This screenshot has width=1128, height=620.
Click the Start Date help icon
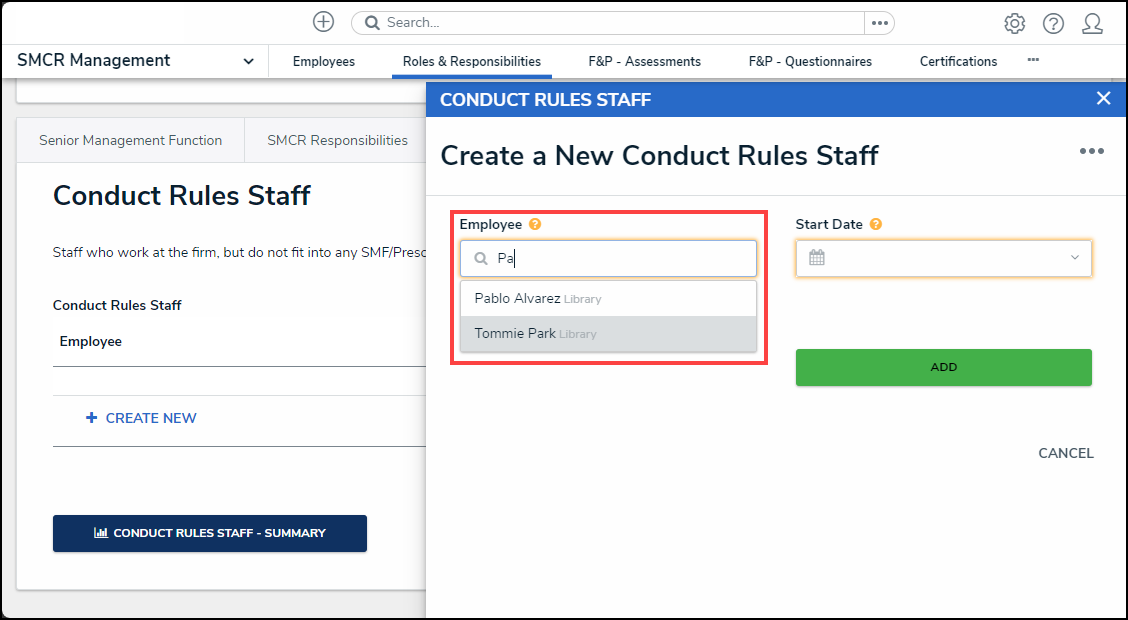876,225
